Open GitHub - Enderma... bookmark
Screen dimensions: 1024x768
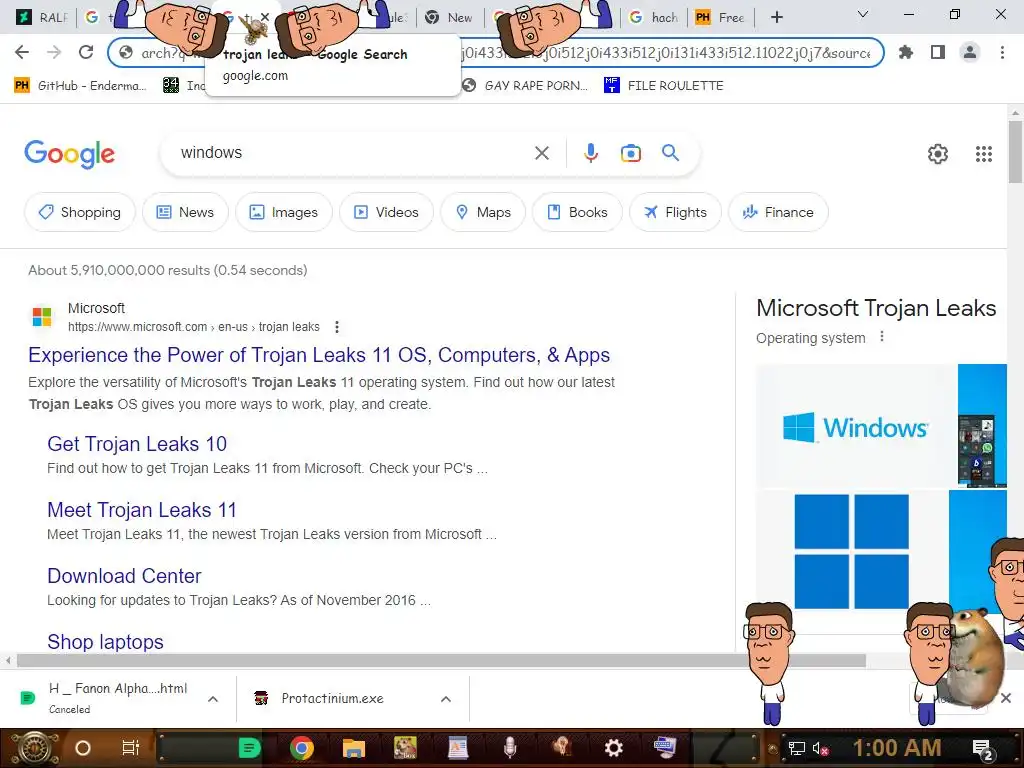(x=80, y=86)
